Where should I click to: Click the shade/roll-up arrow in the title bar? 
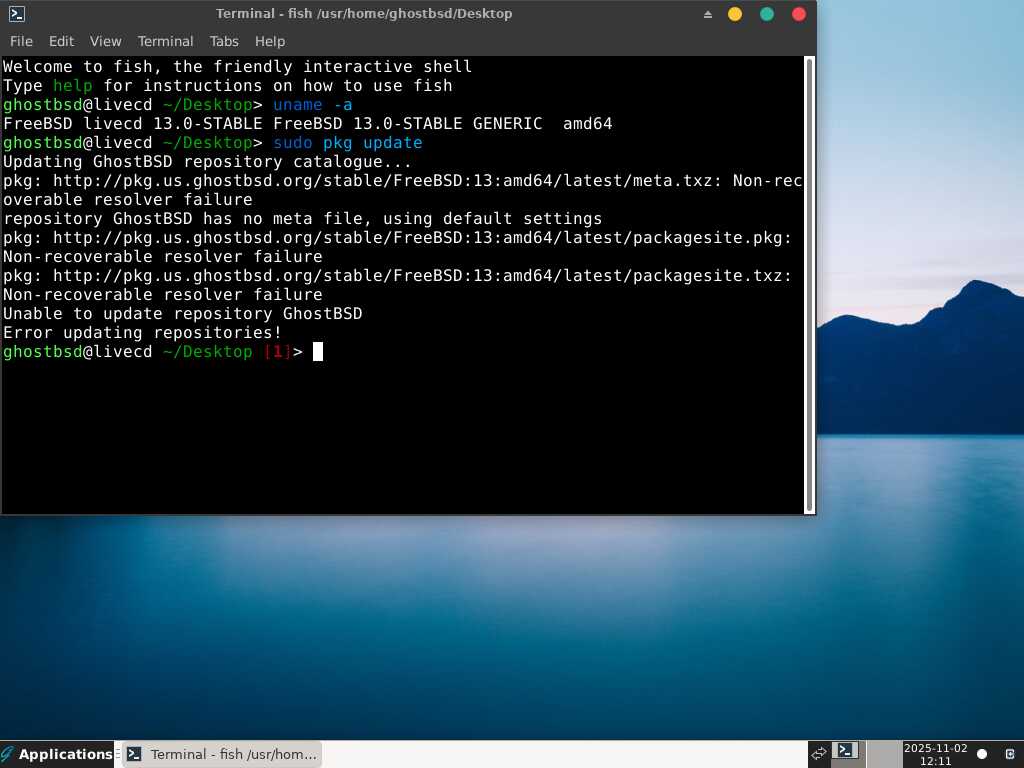click(708, 14)
